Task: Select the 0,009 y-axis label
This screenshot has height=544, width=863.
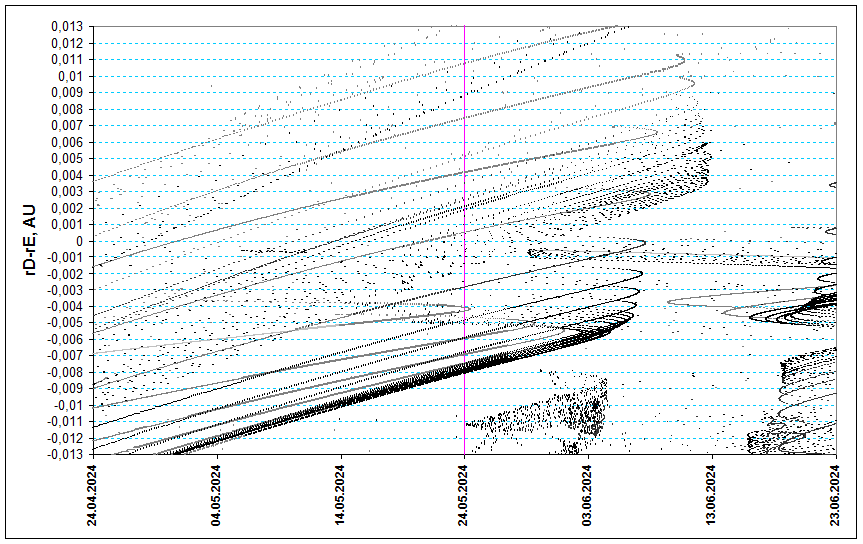Action: (x=68, y=93)
